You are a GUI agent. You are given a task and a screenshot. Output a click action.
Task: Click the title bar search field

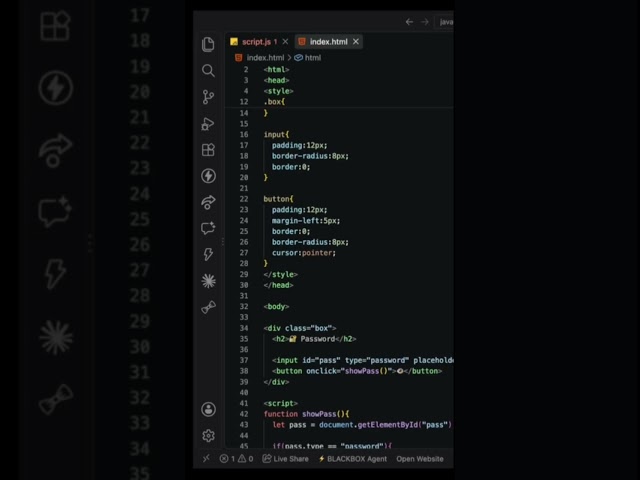click(444, 22)
